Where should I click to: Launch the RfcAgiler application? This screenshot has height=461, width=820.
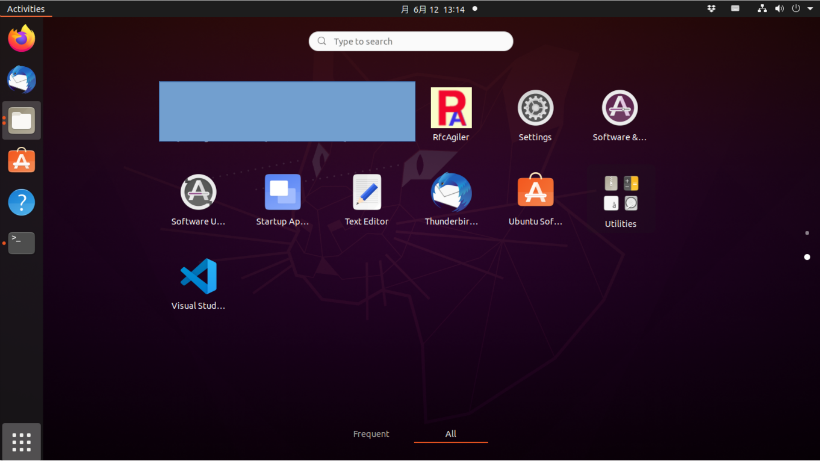[x=451, y=113]
